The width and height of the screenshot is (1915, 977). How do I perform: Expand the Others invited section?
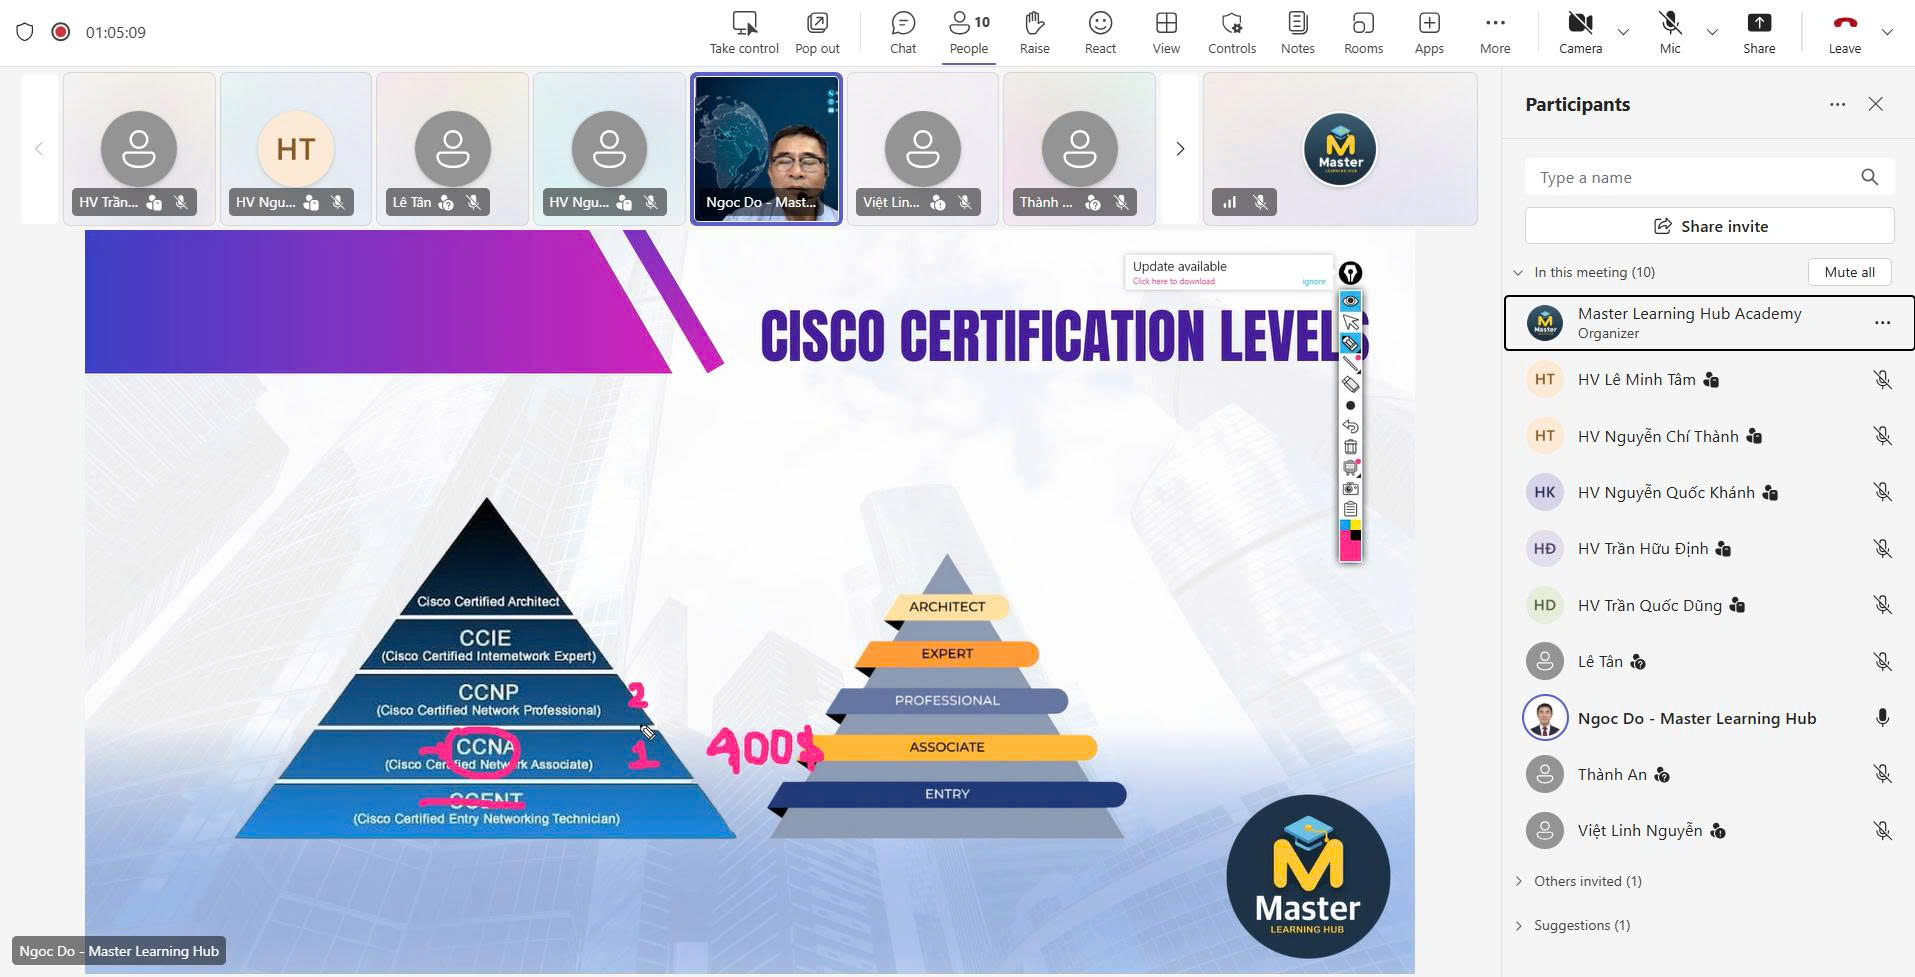1519,881
